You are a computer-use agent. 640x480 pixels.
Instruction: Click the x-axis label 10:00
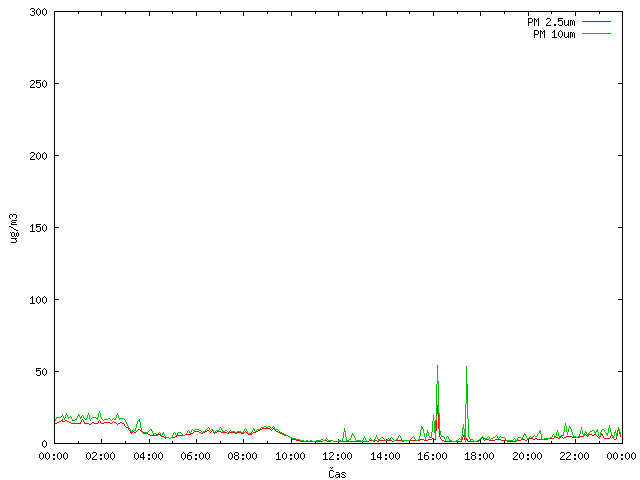point(290,456)
